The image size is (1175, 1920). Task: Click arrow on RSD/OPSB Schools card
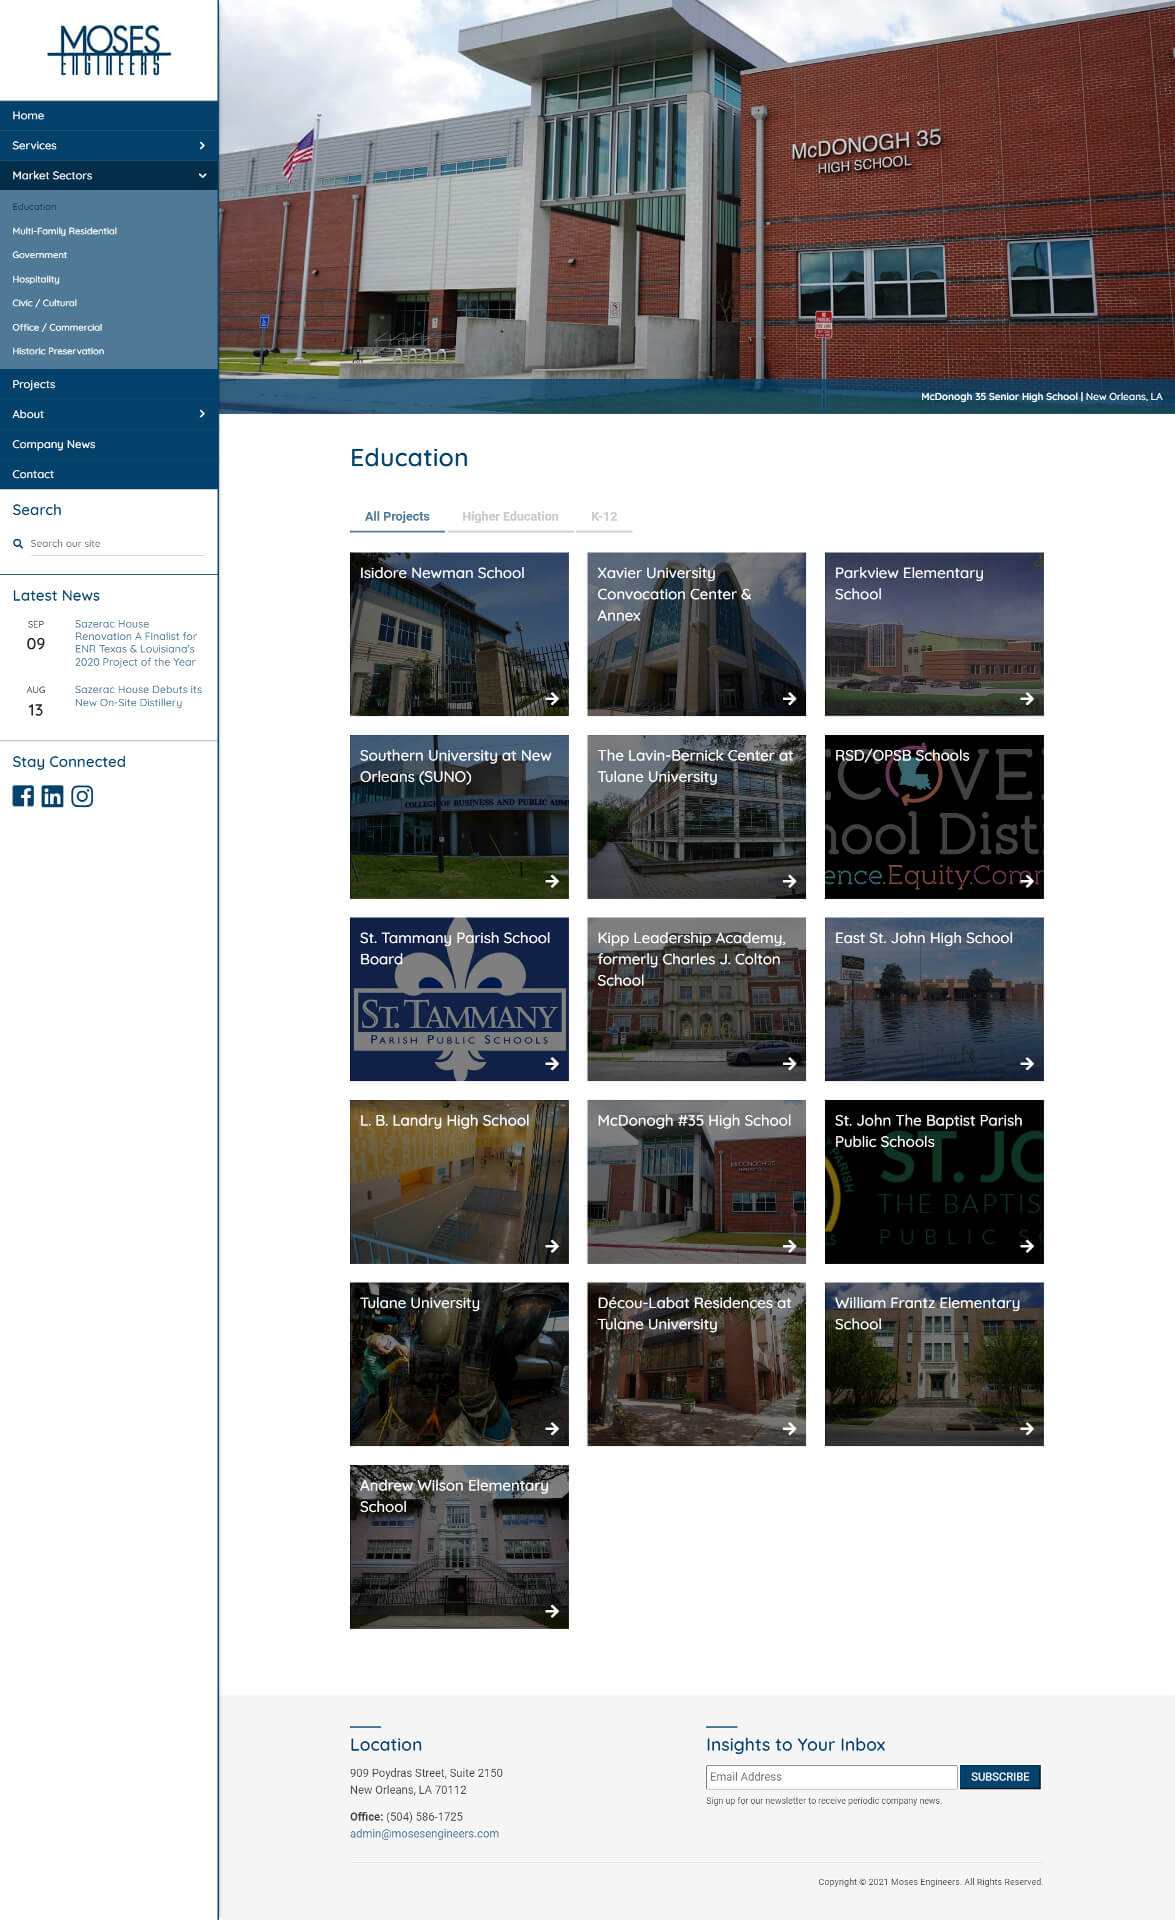pos(1027,881)
